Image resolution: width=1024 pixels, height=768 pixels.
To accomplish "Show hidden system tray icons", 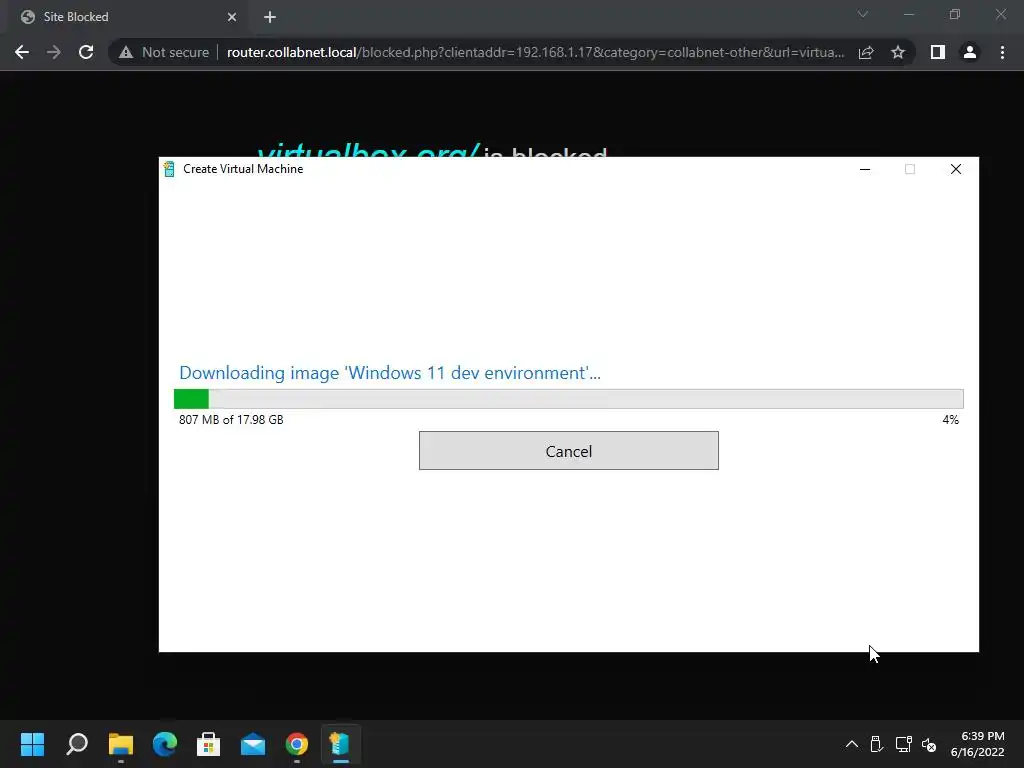I will tap(852, 744).
